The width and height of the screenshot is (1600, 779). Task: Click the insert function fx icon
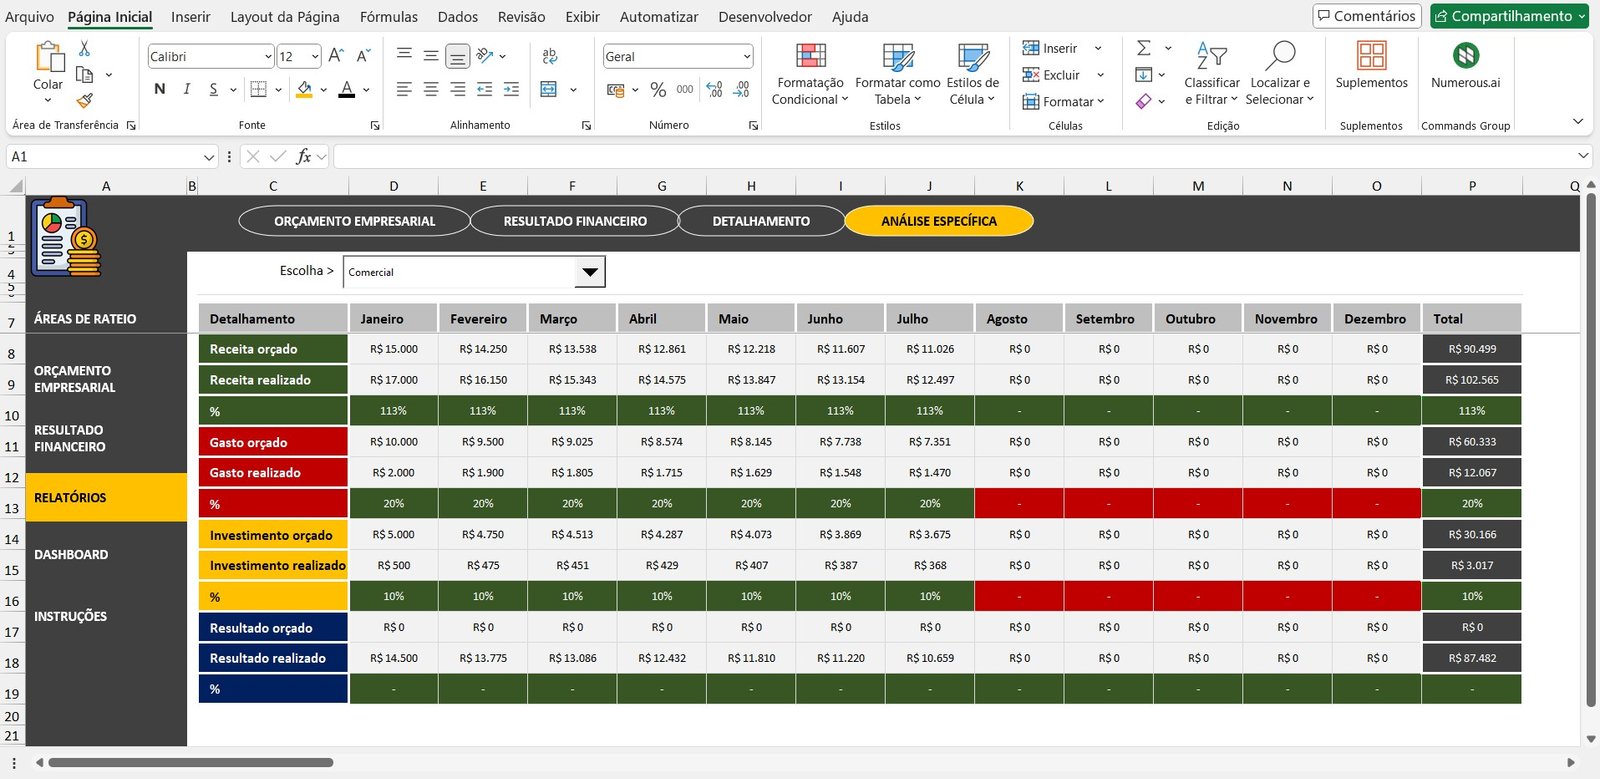point(304,157)
